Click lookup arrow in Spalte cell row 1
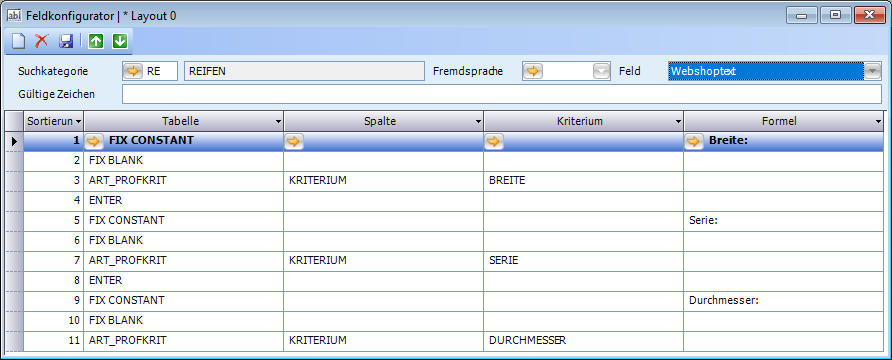The width and height of the screenshot is (892, 360). point(294,141)
